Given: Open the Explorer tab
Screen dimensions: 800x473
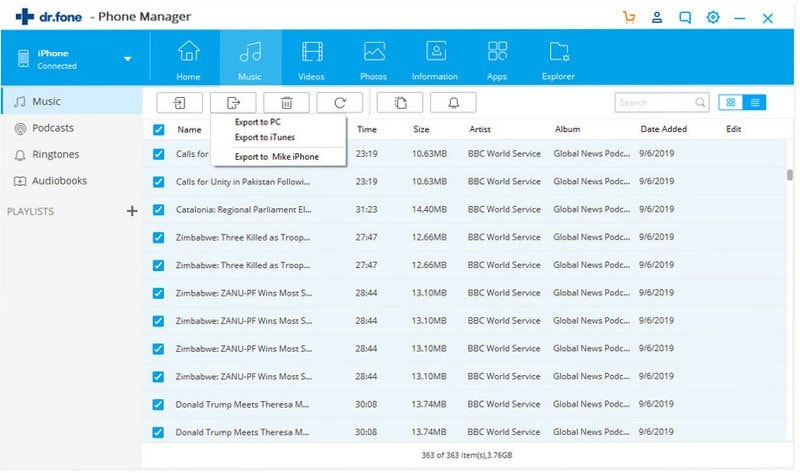Looking at the screenshot, I should click(558, 59).
